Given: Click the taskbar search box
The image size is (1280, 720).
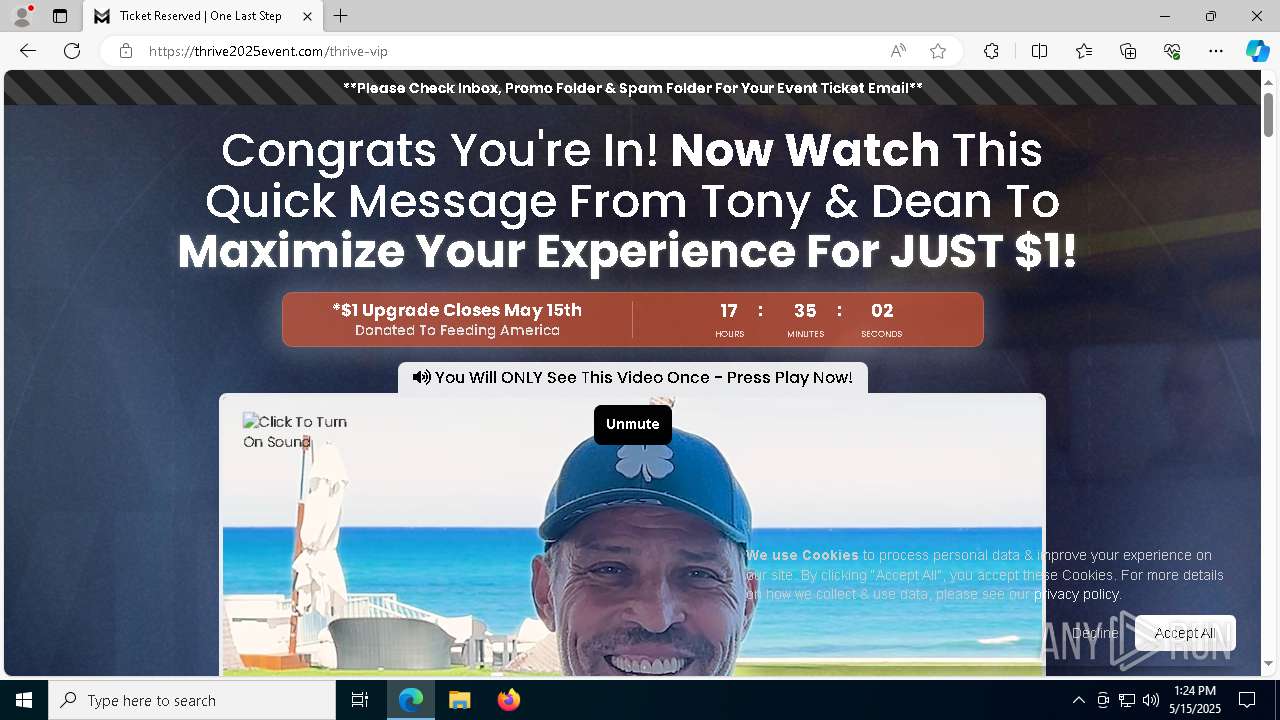Looking at the screenshot, I should (192, 700).
